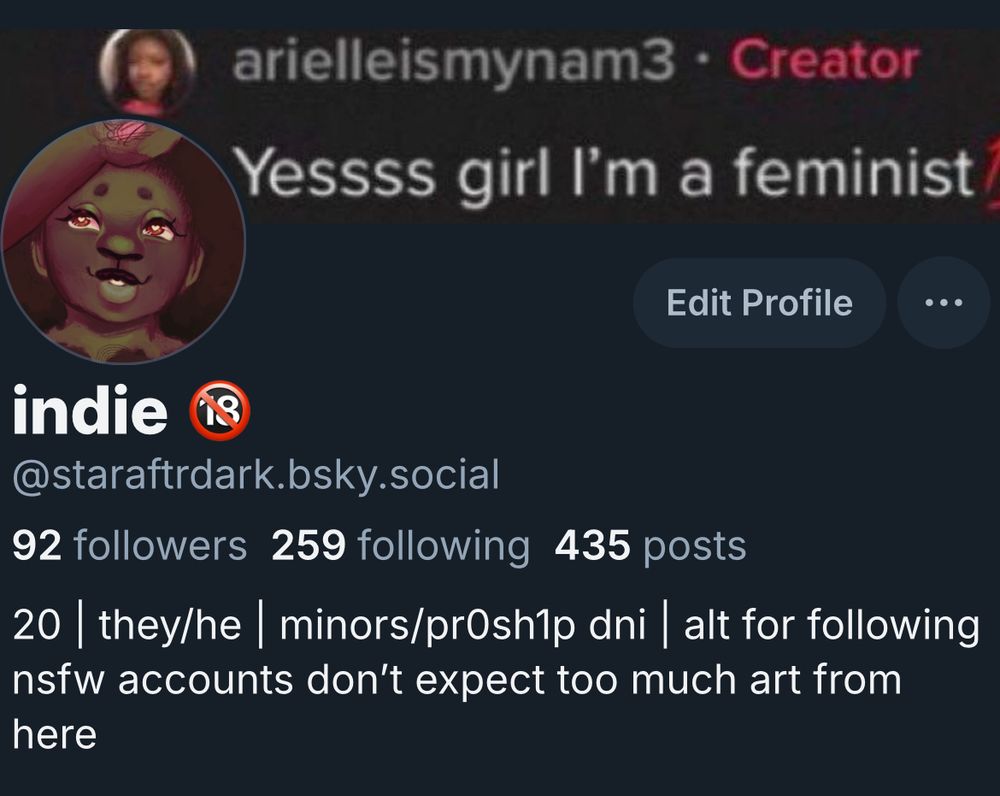Click the word here ending the bio
This screenshot has width=1000, height=796.
pyautogui.click(x=54, y=734)
